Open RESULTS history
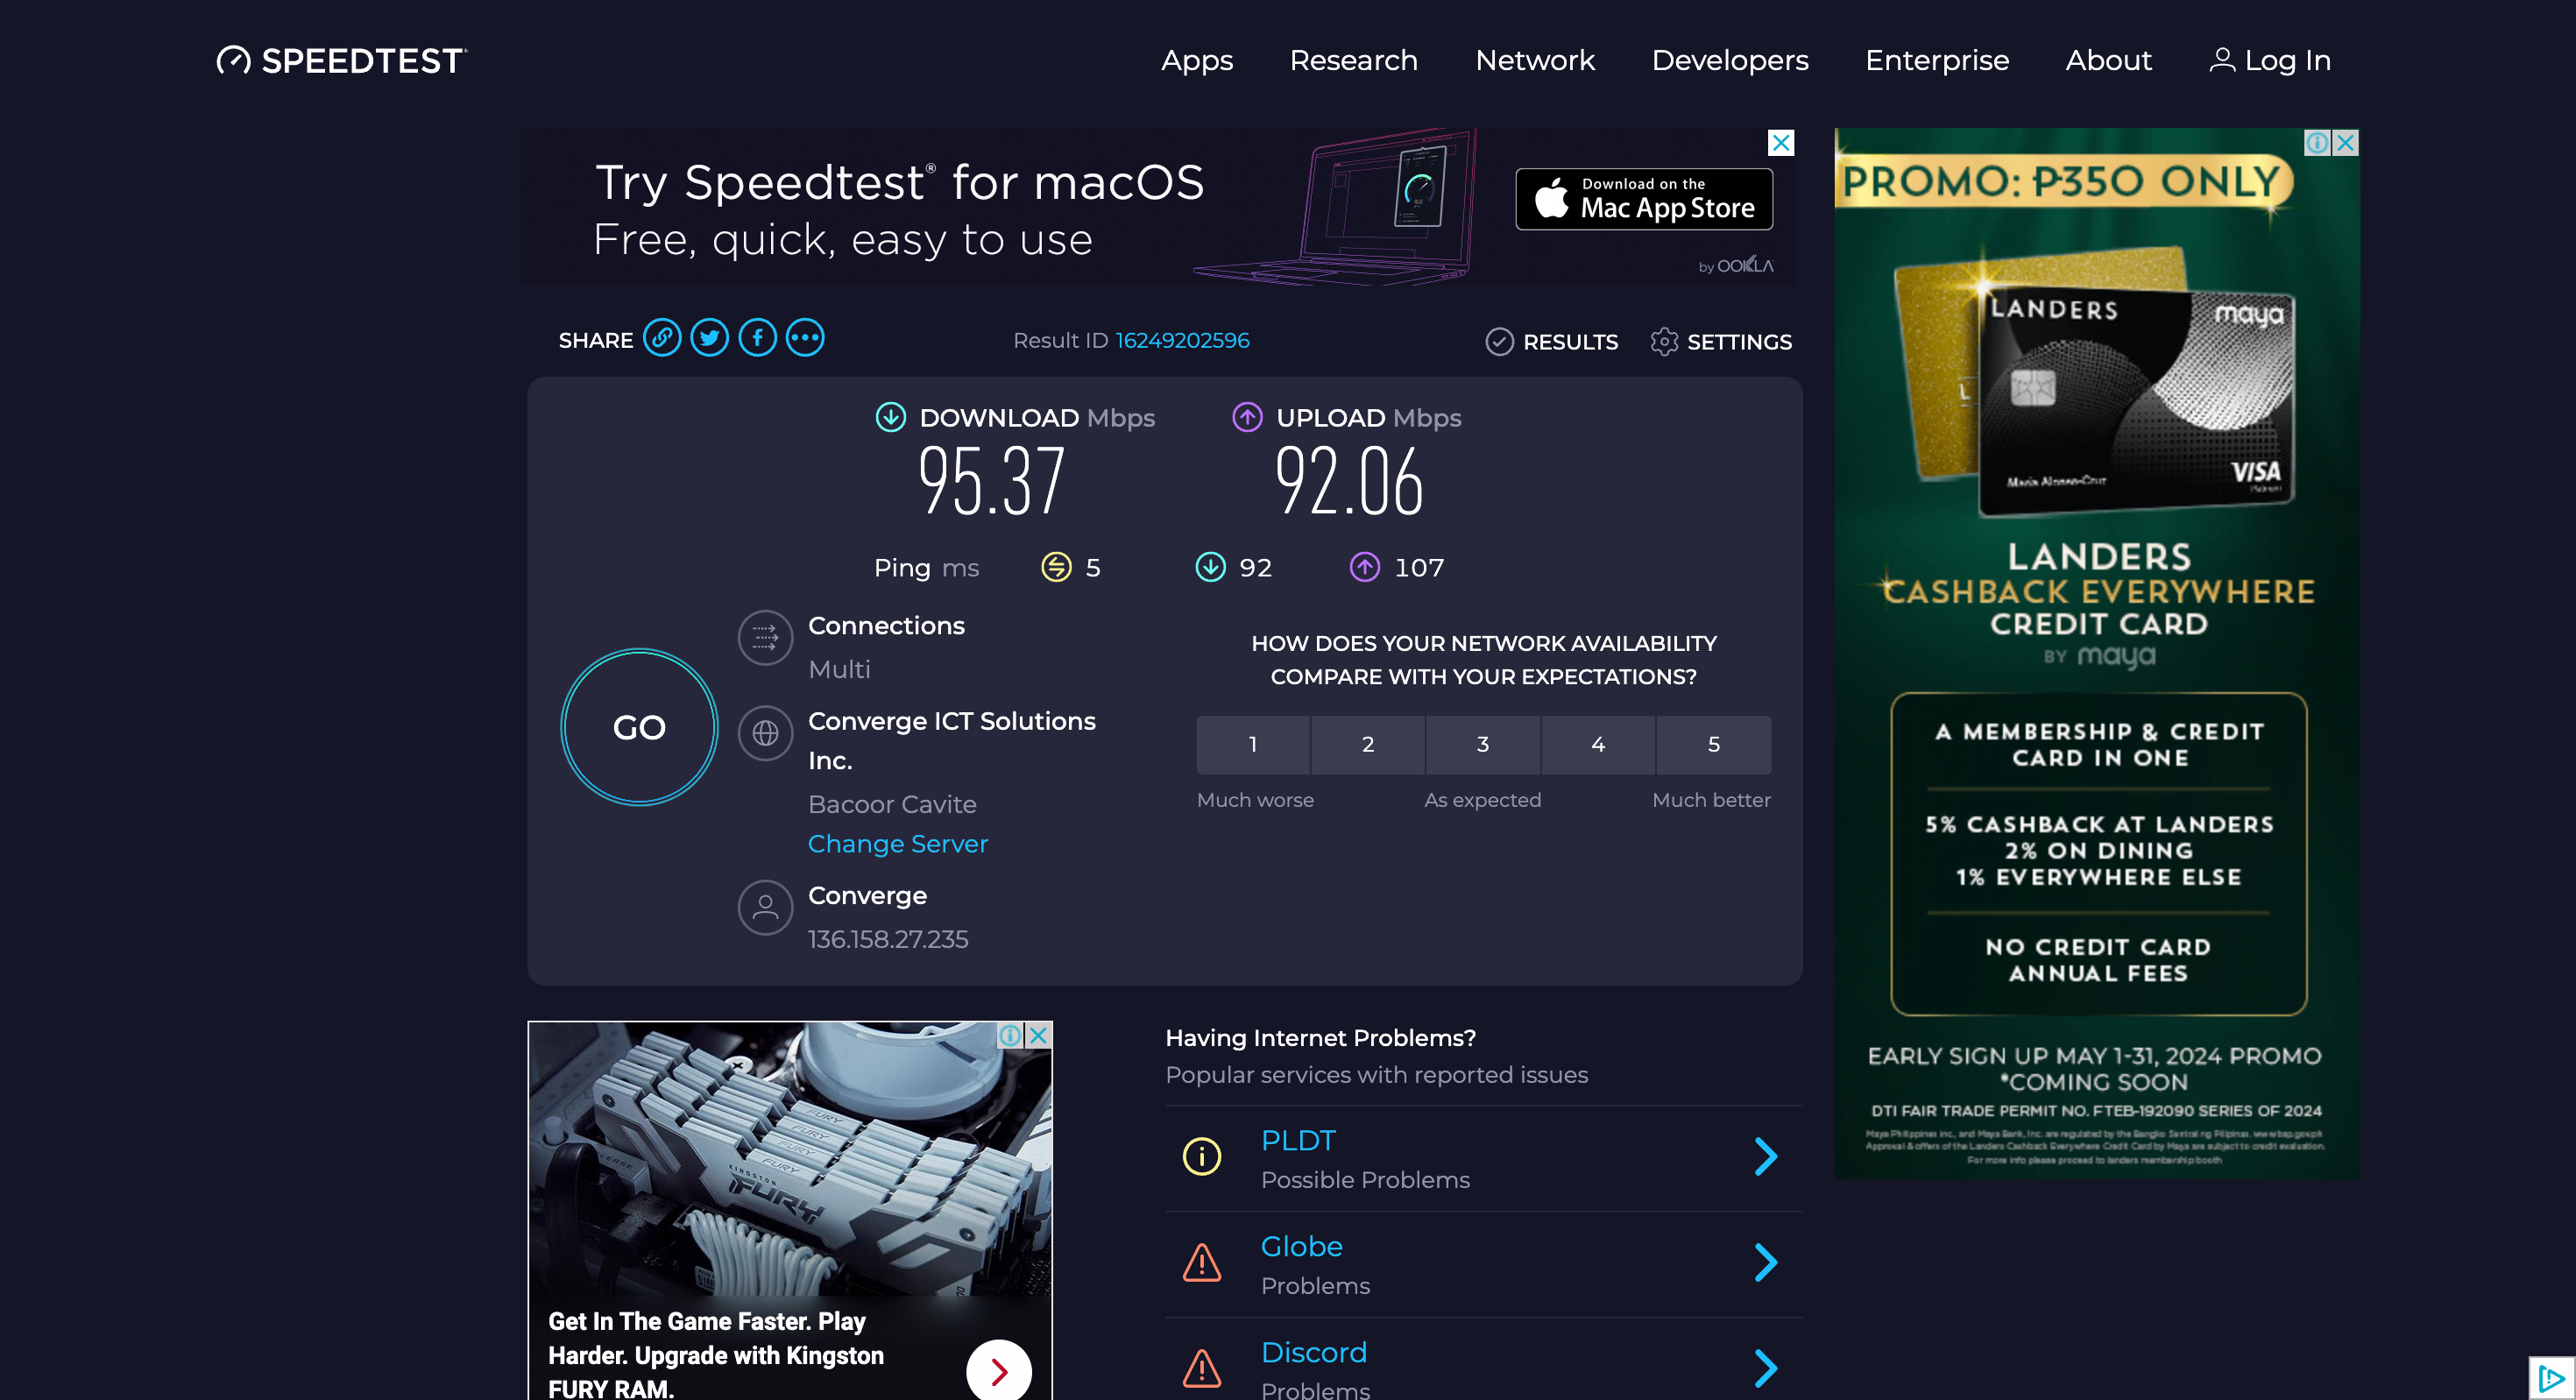The width and height of the screenshot is (2576, 1400). point(1552,342)
